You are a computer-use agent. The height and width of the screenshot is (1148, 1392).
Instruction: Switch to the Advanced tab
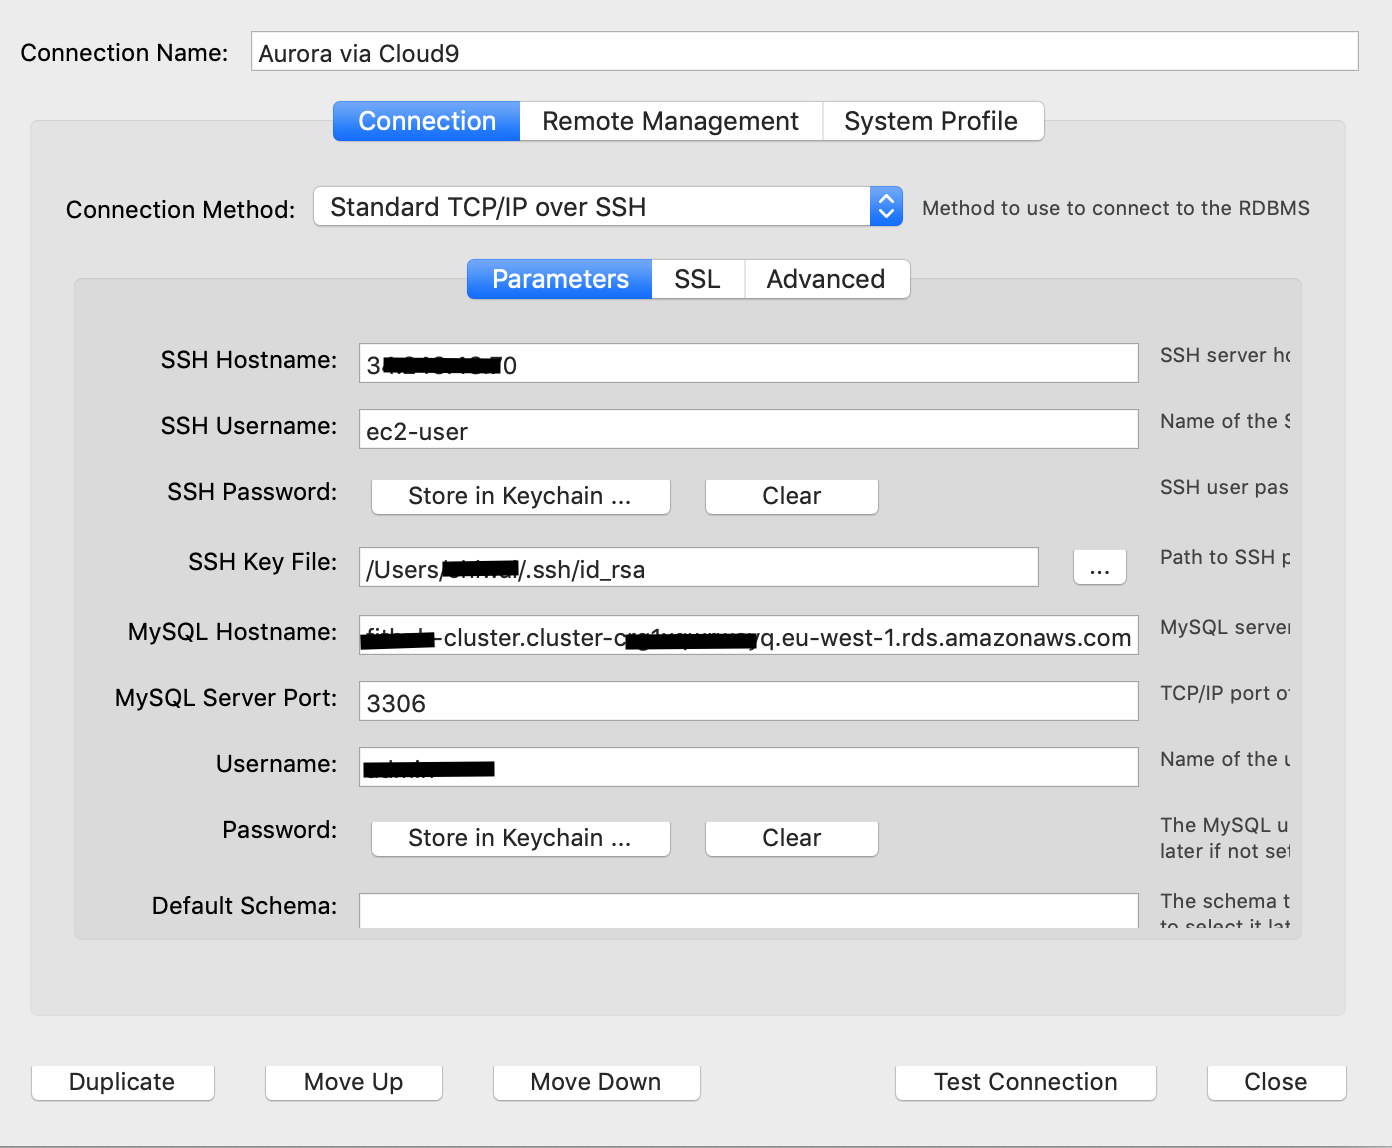pyautogui.click(x=826, y=279)
